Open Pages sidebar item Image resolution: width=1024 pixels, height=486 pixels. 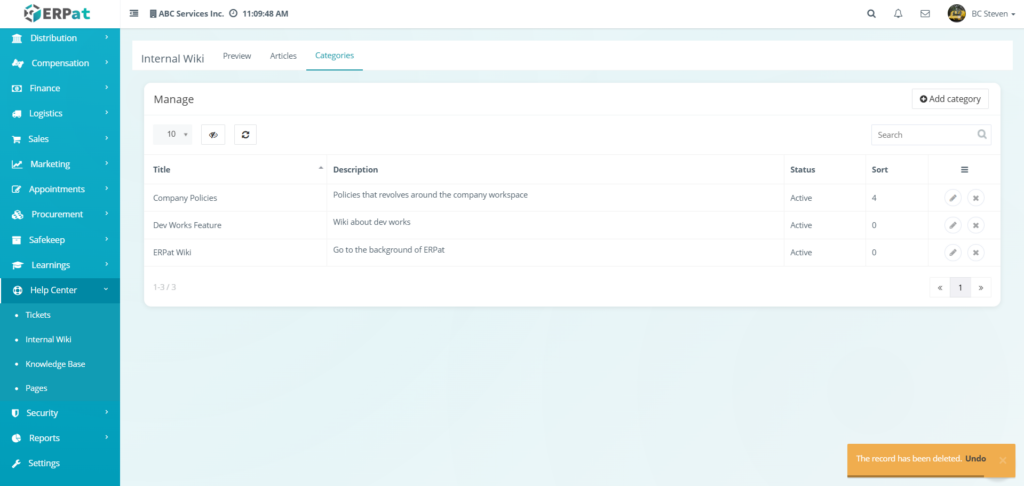(36, 388)
